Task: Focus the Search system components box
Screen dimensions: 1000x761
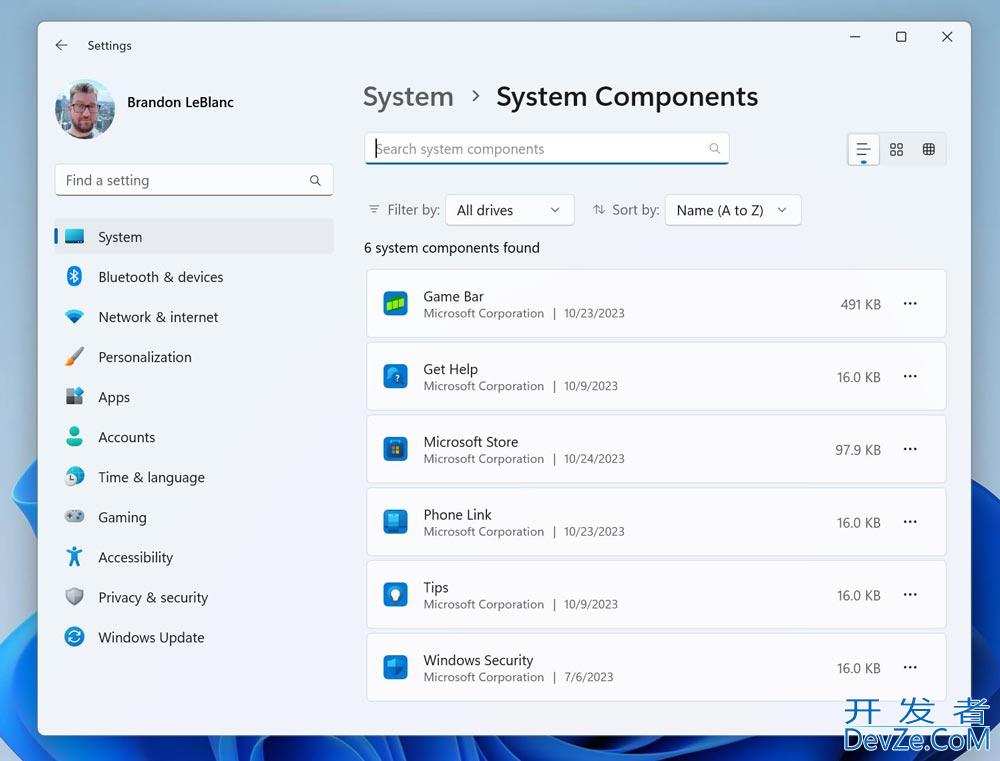Action: point(547,149)
